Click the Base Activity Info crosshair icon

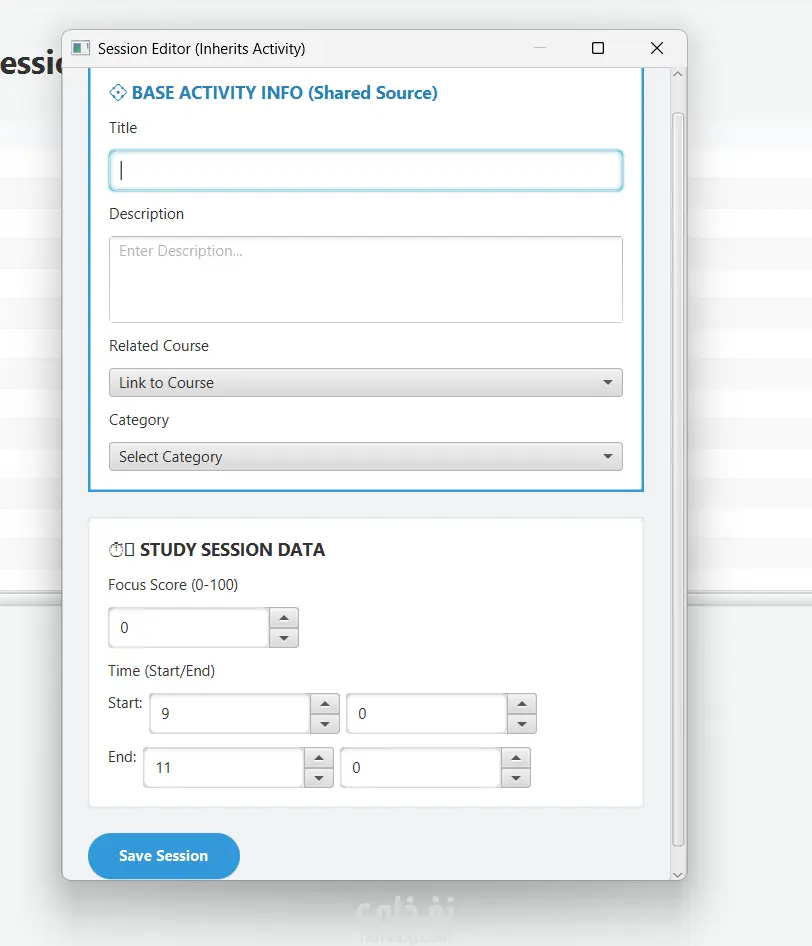118,93
